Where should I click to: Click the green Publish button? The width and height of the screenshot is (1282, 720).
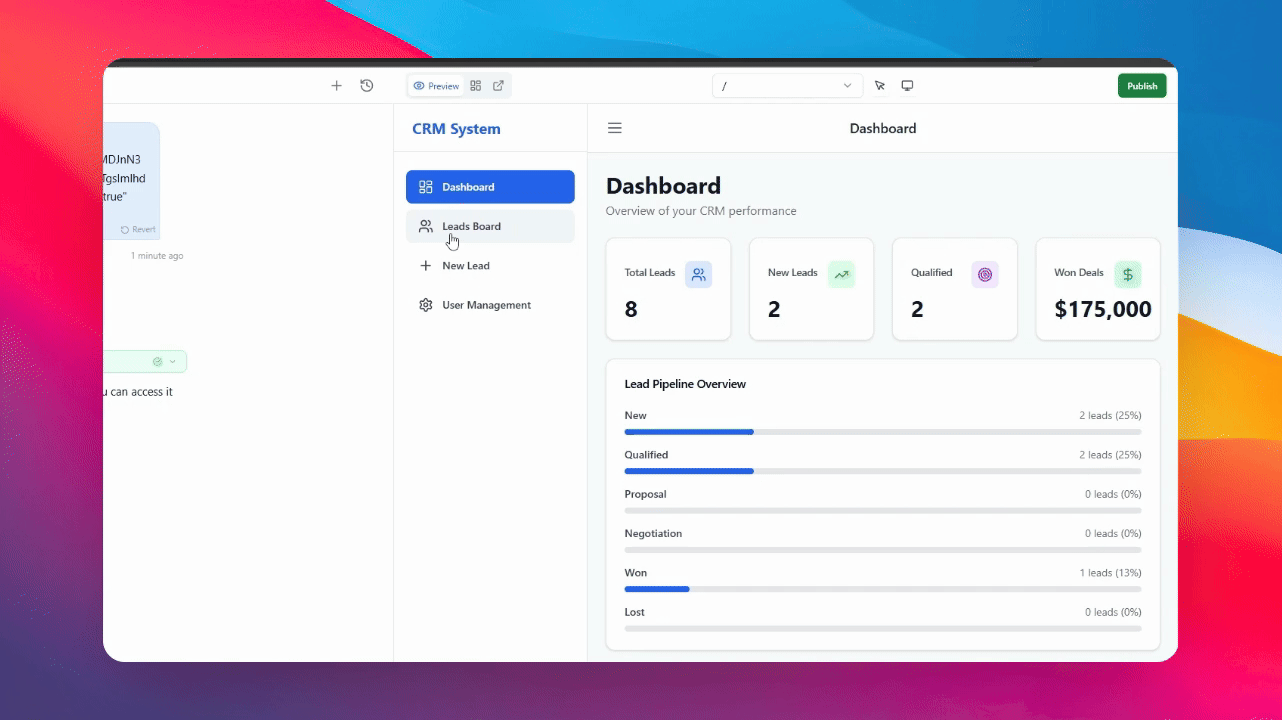pos(1142,86)
